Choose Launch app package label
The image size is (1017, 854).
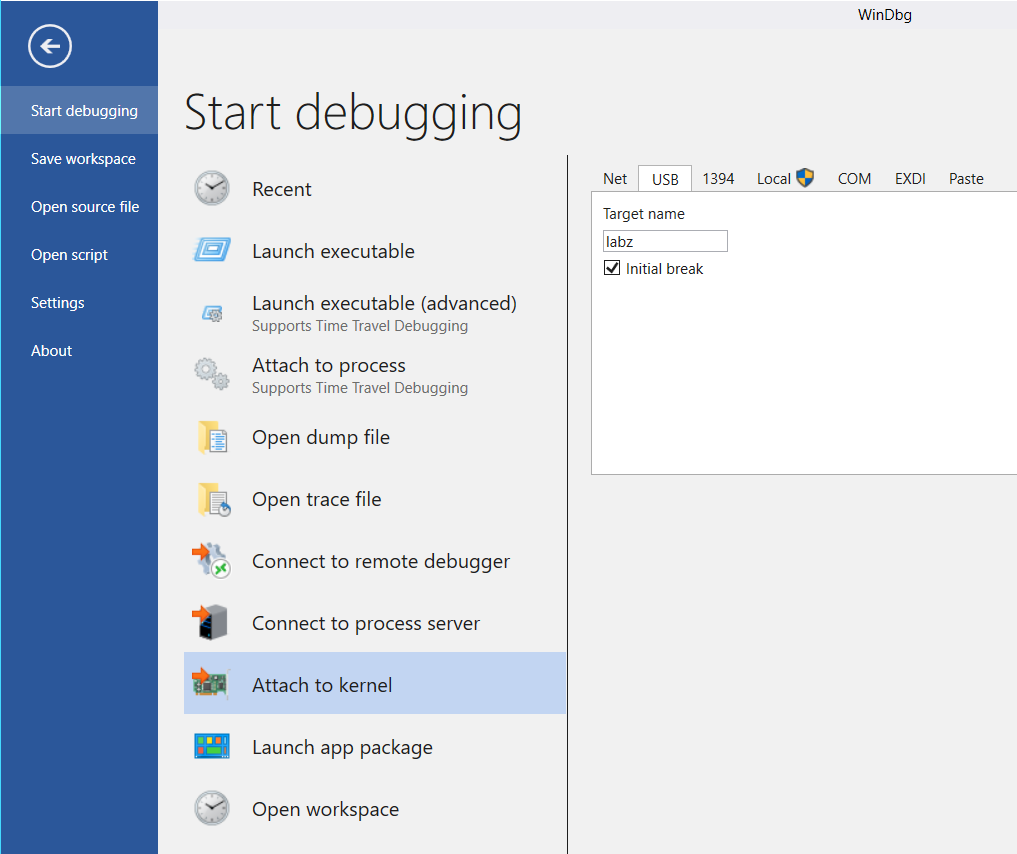pos(342,748)
